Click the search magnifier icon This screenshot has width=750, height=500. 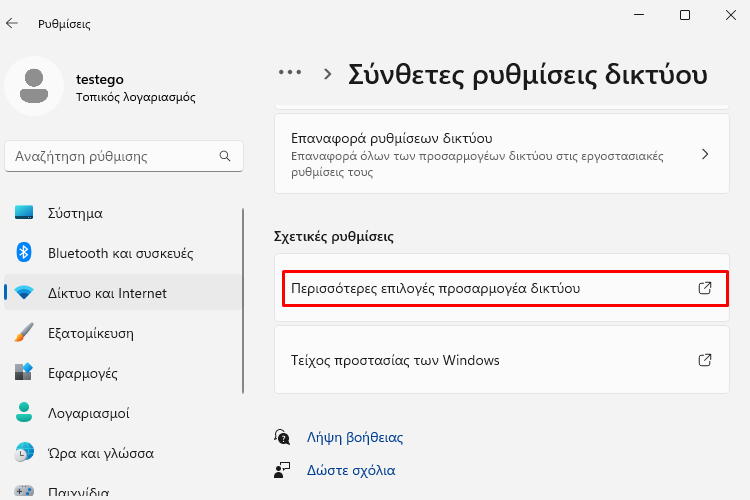(x=225, y=156)
